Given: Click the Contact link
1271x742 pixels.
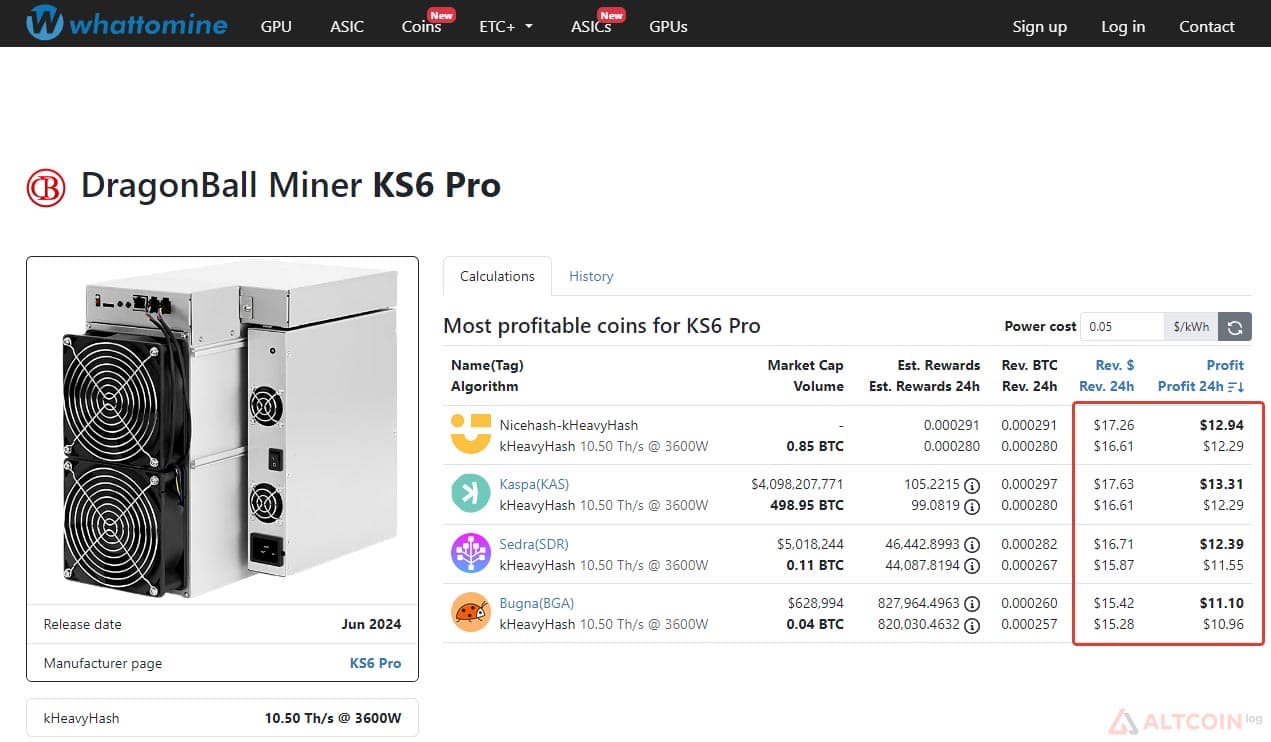Looking at the screenshot, I should pos(1207,27).
